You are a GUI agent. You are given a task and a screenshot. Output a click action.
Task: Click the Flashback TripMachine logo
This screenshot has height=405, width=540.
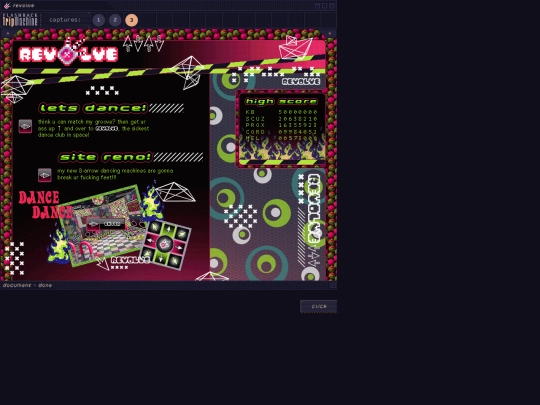(20, 20)
